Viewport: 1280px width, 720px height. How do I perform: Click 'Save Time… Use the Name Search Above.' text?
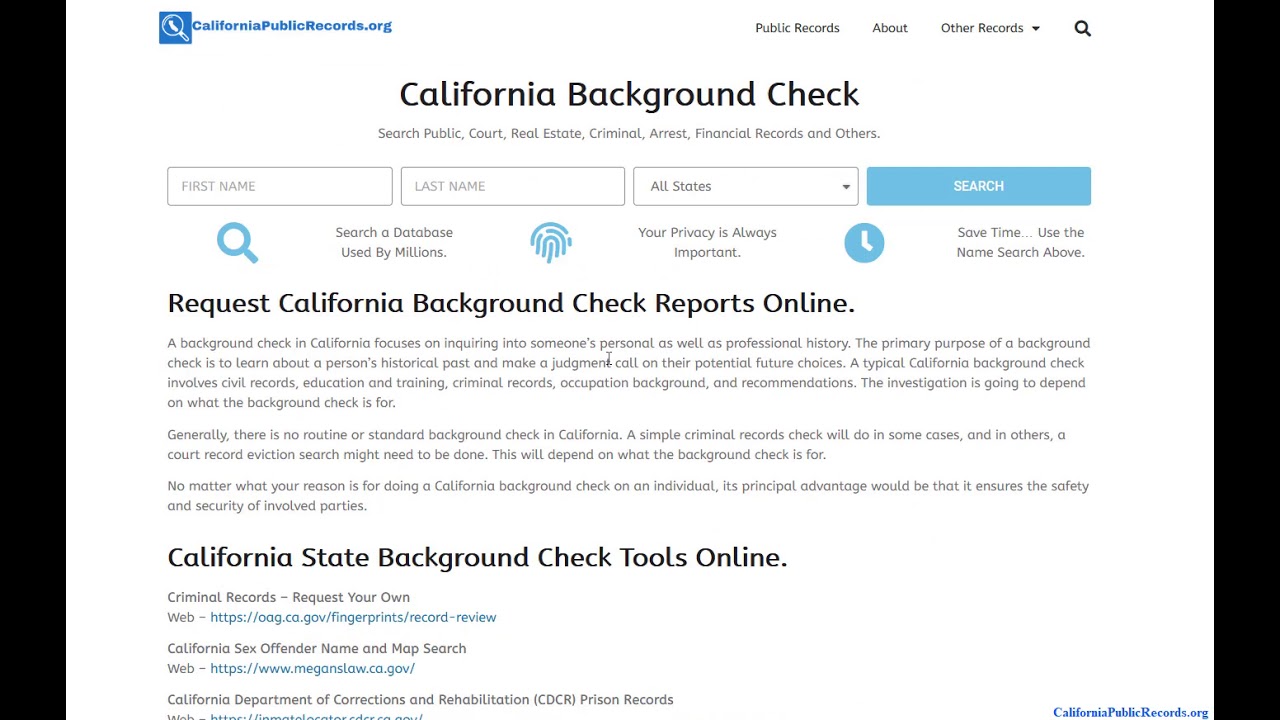[1020, 242]
